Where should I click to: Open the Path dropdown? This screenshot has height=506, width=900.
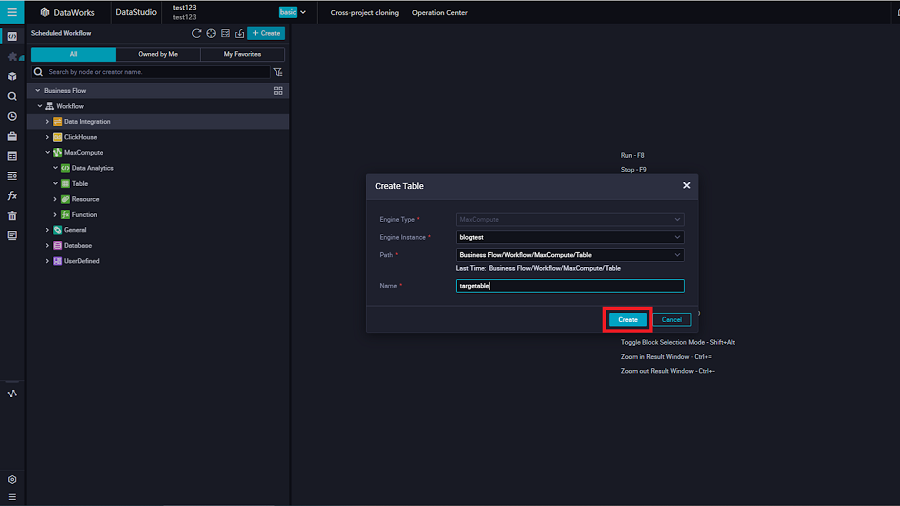tap(570, 255)
